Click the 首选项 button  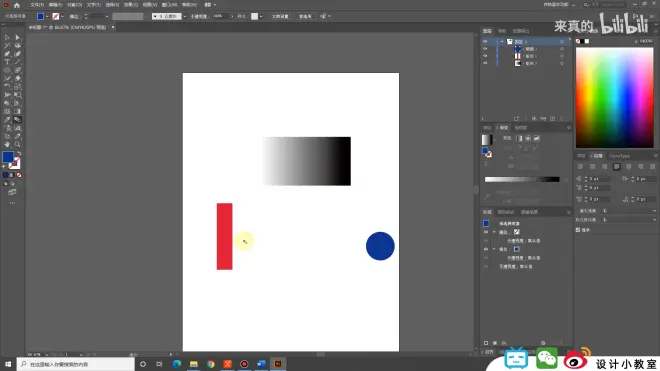pyautogui.click(x=305, y=16)
